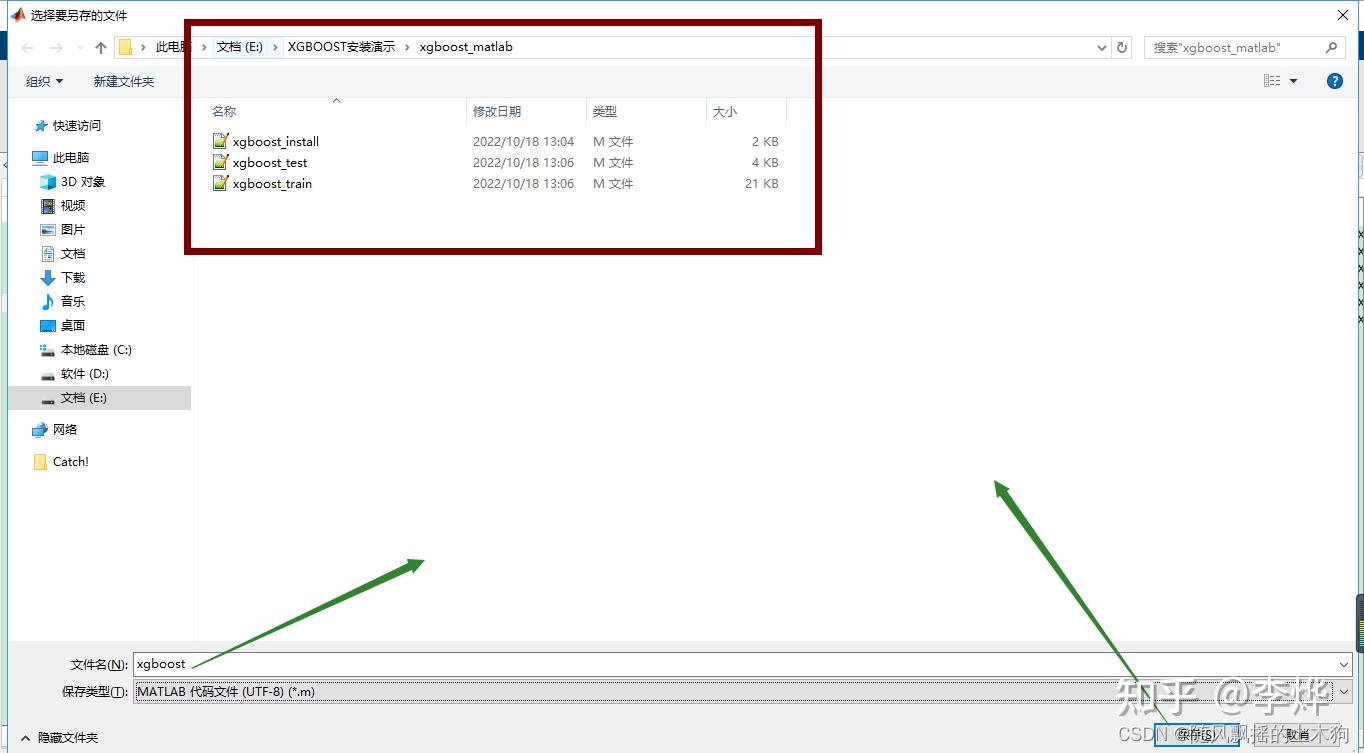Open the 保存类型 file type dropdown

click(x=1345, y=691)
